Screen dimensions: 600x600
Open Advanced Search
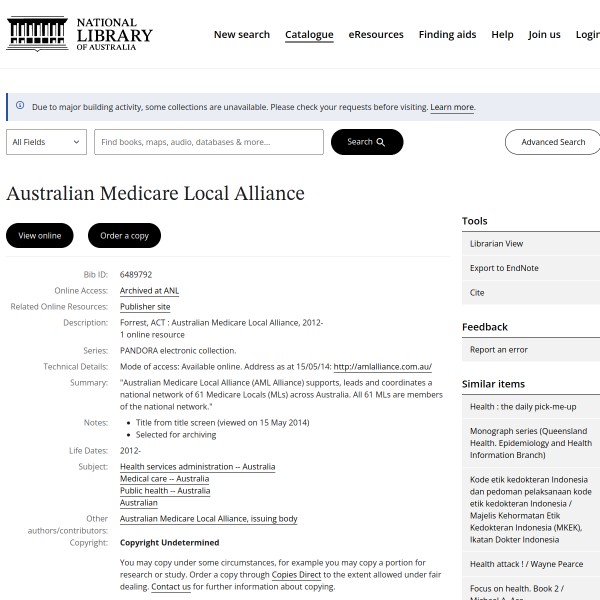552,142
